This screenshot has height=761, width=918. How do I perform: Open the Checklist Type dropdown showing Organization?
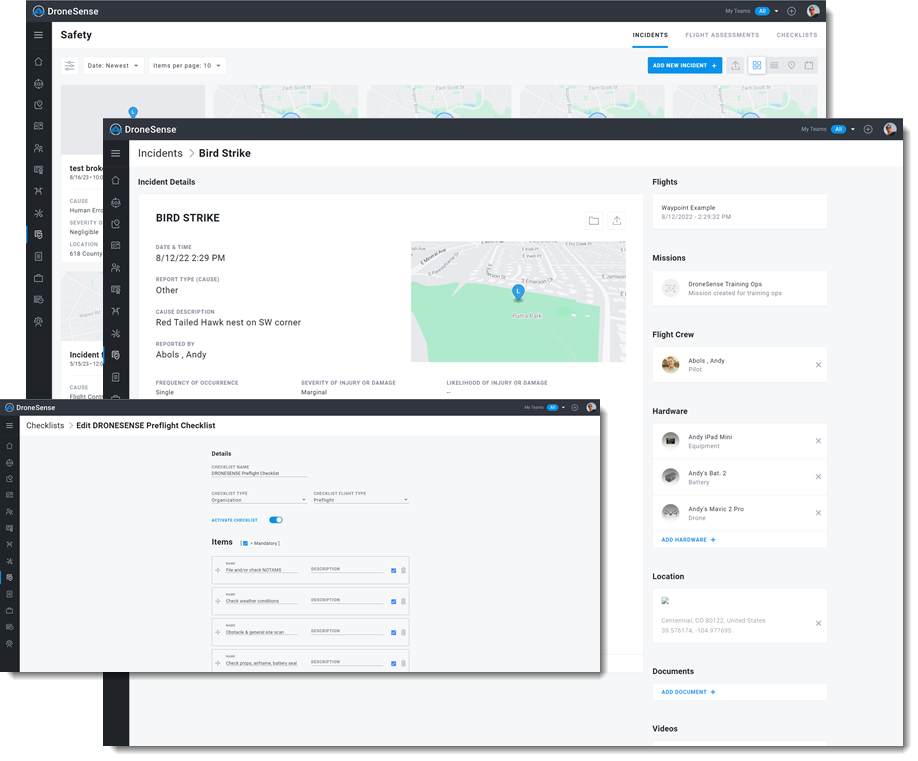[259, 500]
